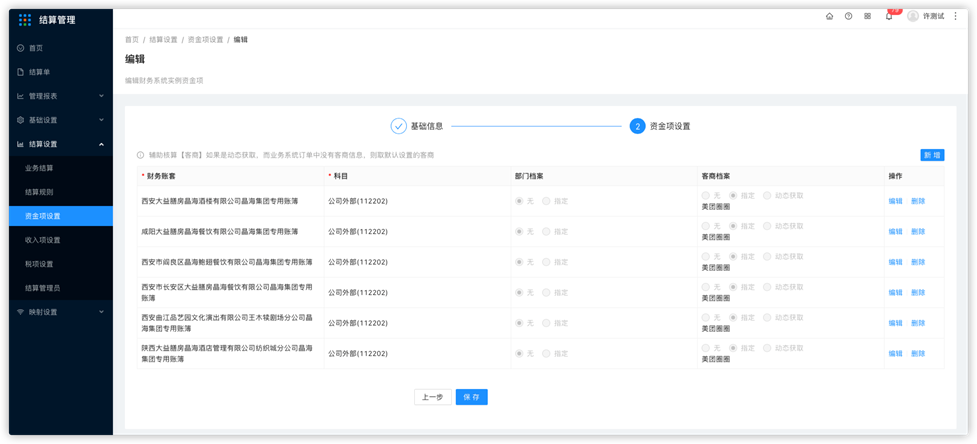This screenshot has width=977, height=444.
Task: Open the vertical three-dot more menu
Action: 956,16
